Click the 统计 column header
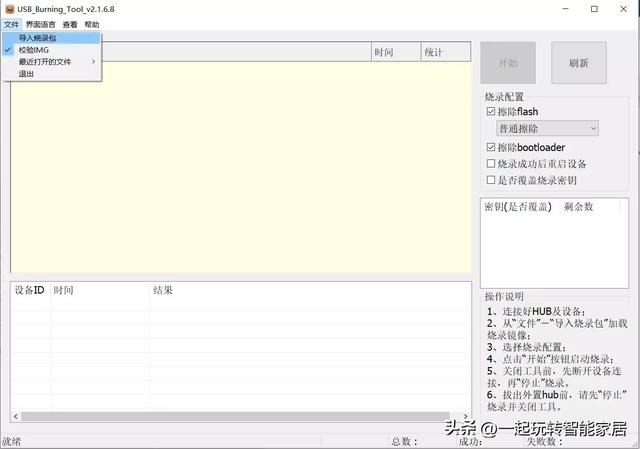 tap(446, 52)
